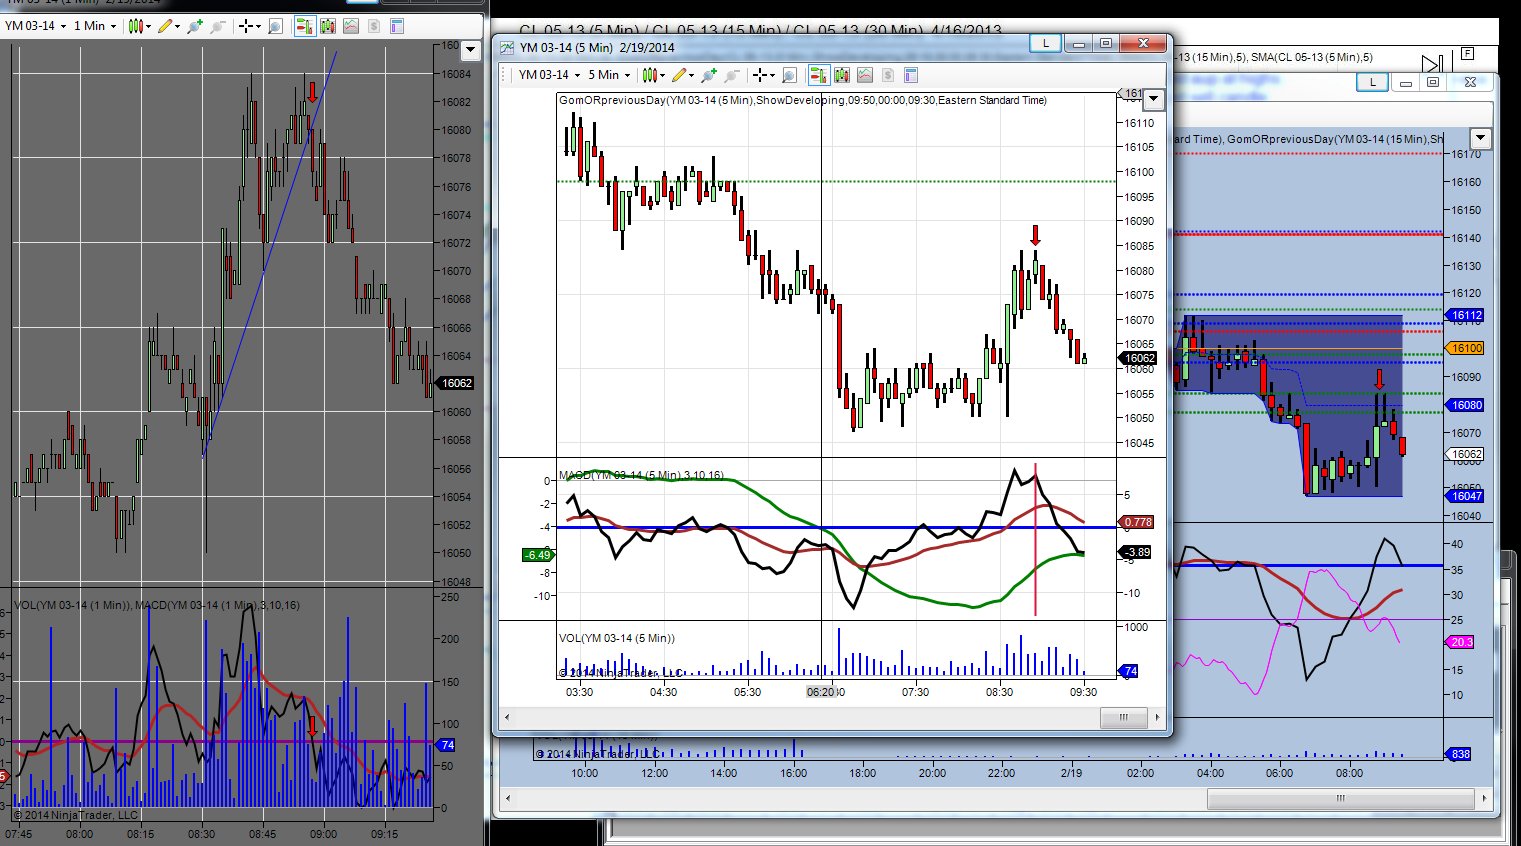Click 16062 current price marker in 1 Min chart

456,383
